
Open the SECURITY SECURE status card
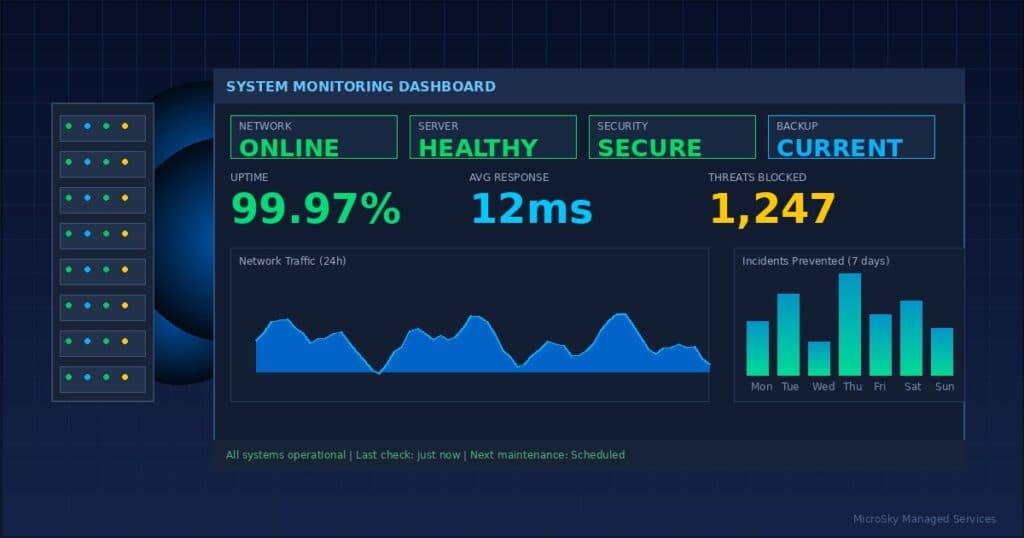click(672, 137)
